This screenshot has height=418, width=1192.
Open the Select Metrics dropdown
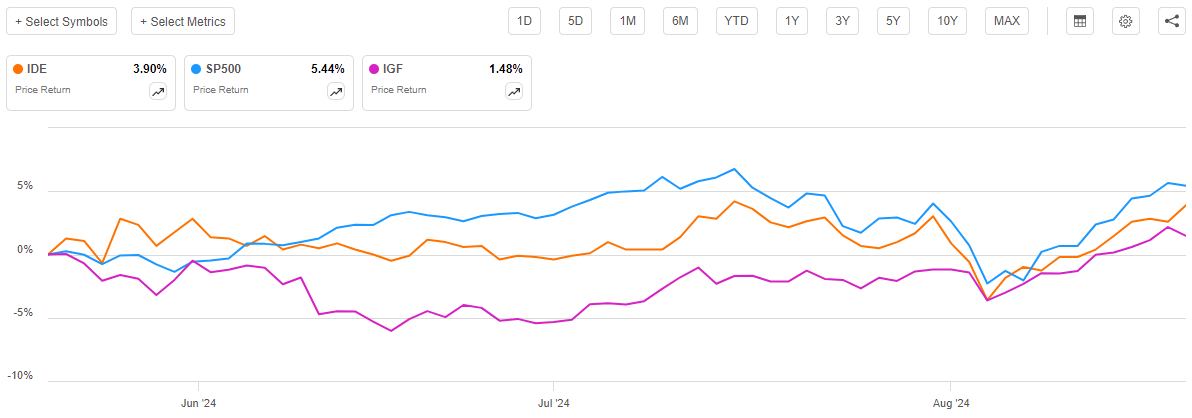[x=183, y=21]
